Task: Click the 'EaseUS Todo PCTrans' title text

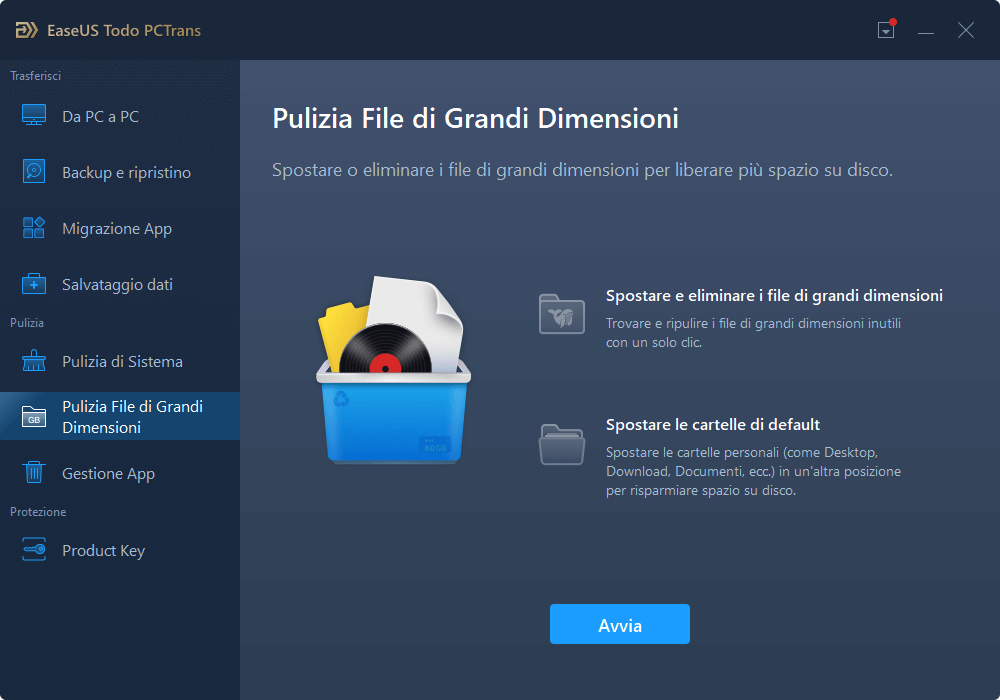Action: tap(124, 31)
